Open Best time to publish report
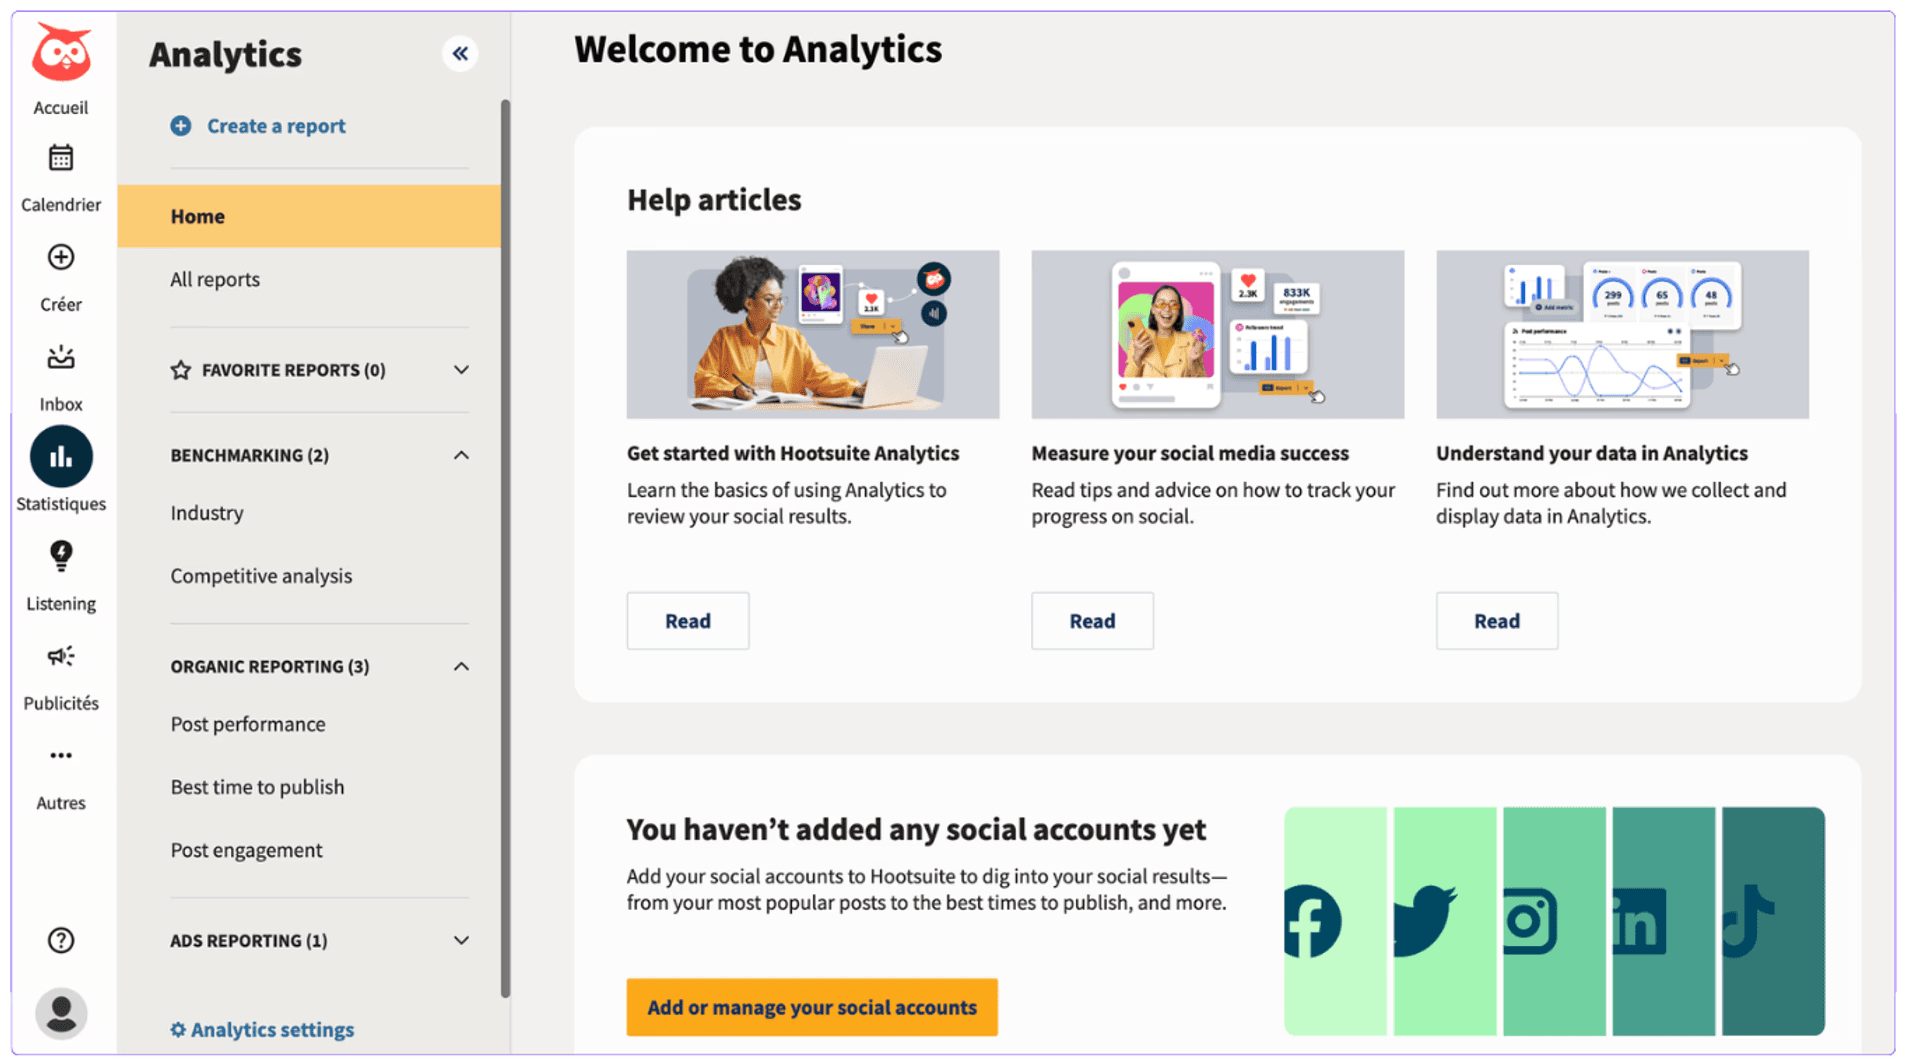The image size is (1905, 1061). pos(257,787)
